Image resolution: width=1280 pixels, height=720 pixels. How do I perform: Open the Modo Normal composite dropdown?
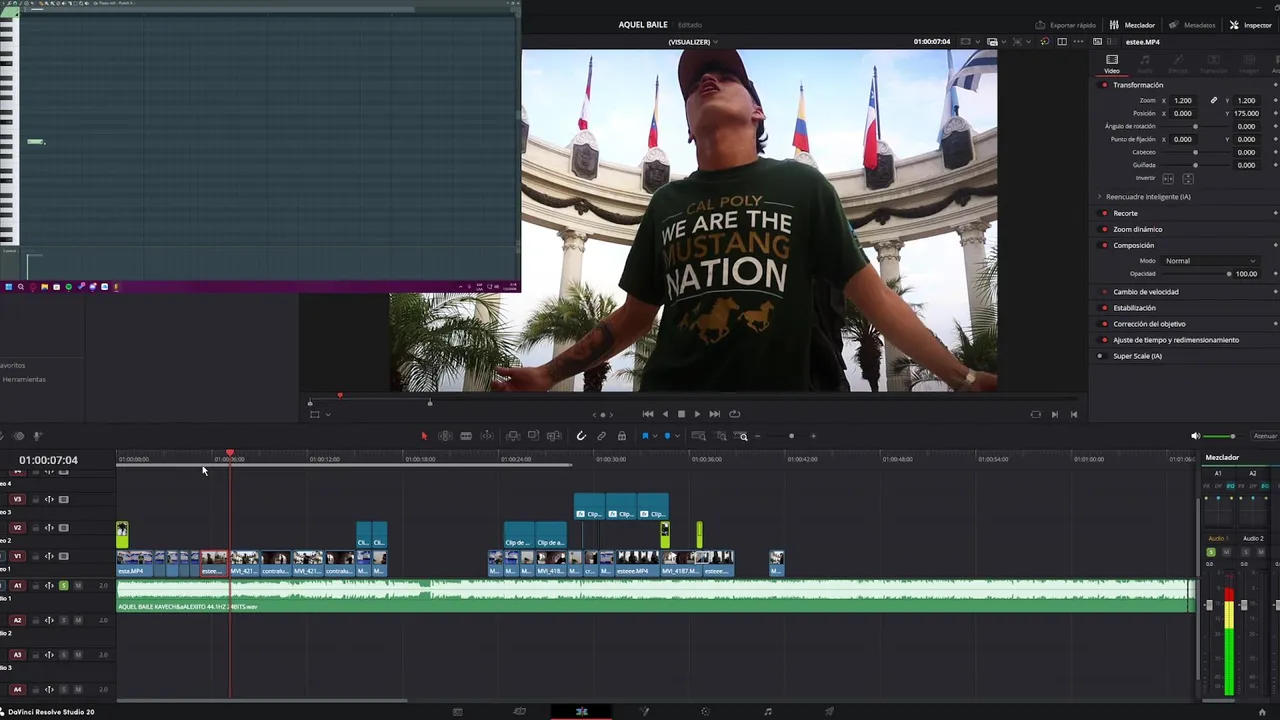[1210, 261]
